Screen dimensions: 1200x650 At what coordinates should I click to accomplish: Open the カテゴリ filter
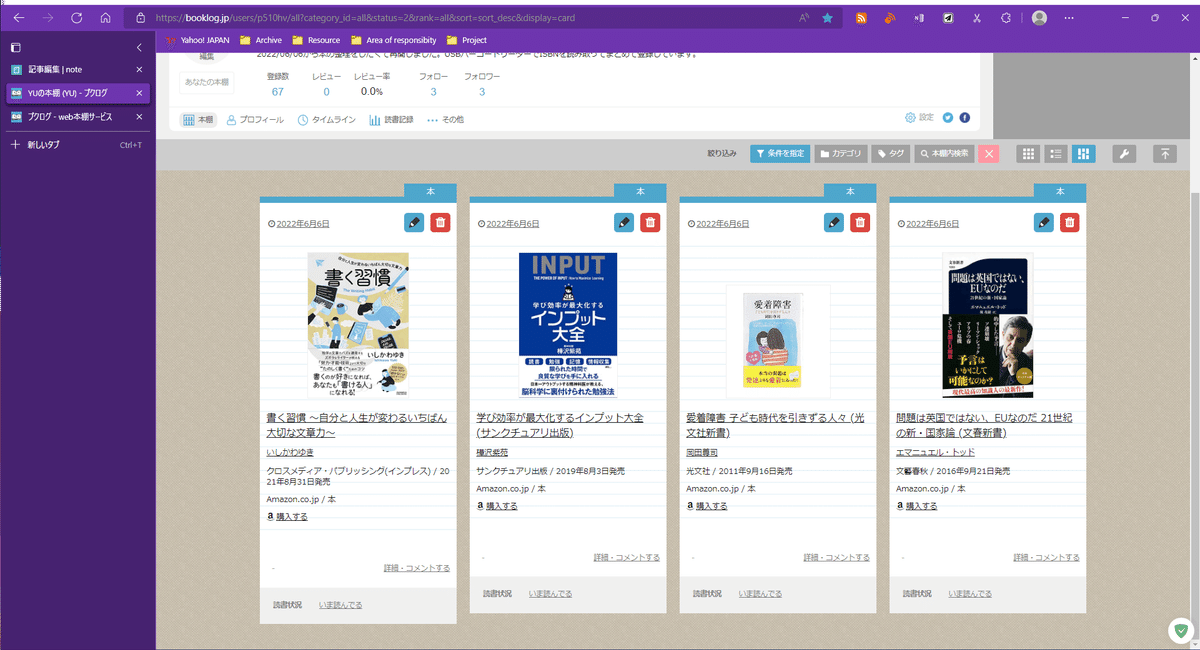coord(841,154)
